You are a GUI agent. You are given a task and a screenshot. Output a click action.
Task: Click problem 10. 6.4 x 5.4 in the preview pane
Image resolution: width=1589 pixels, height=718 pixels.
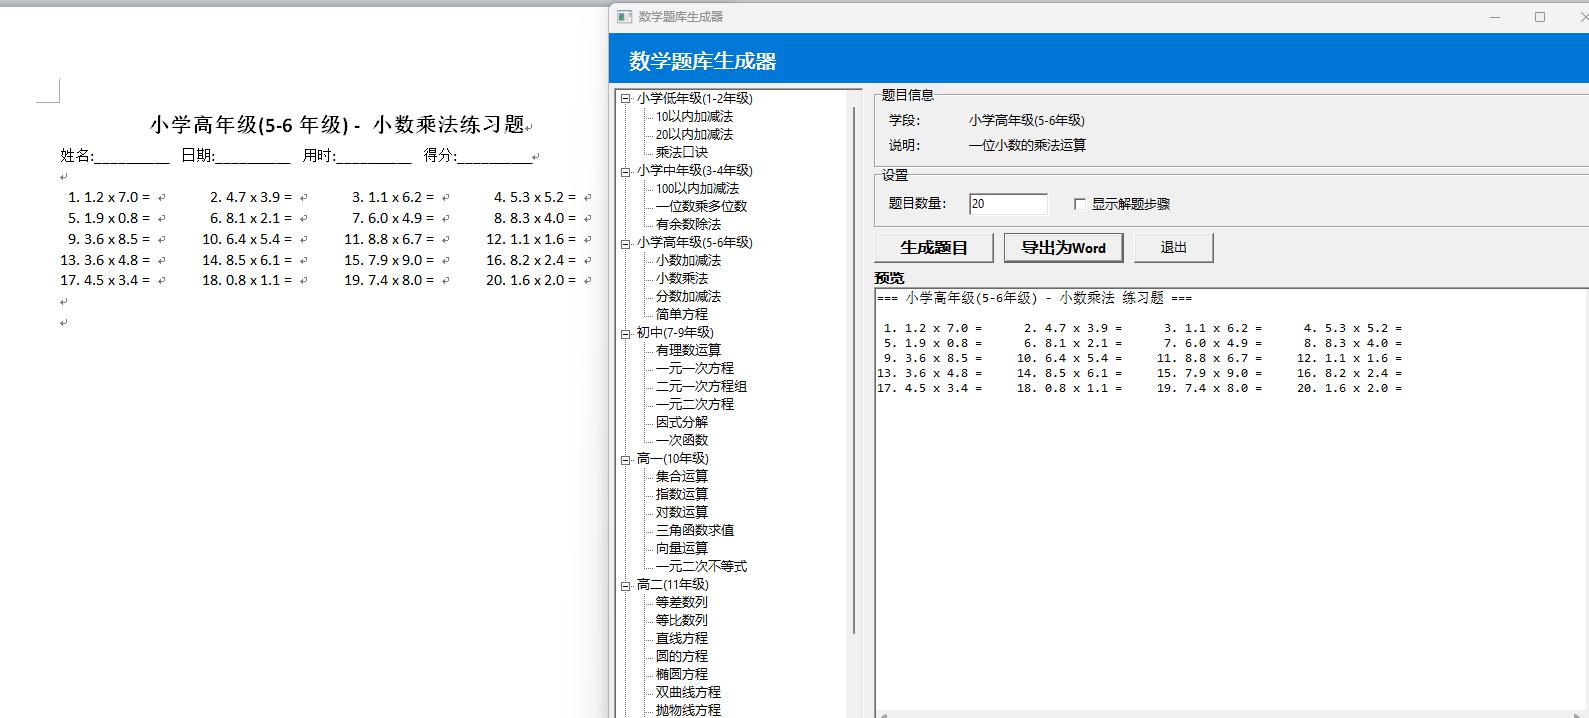click(1069, 359)
